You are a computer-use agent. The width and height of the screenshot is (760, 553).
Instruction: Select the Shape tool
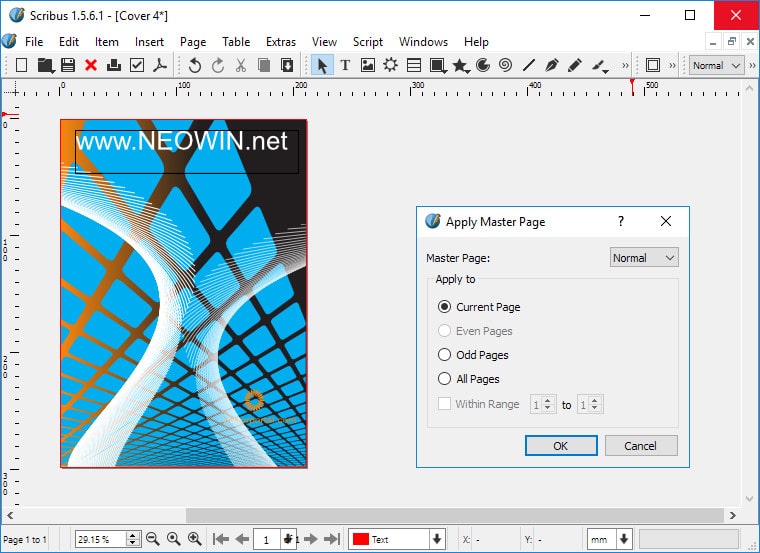[436, 65]
